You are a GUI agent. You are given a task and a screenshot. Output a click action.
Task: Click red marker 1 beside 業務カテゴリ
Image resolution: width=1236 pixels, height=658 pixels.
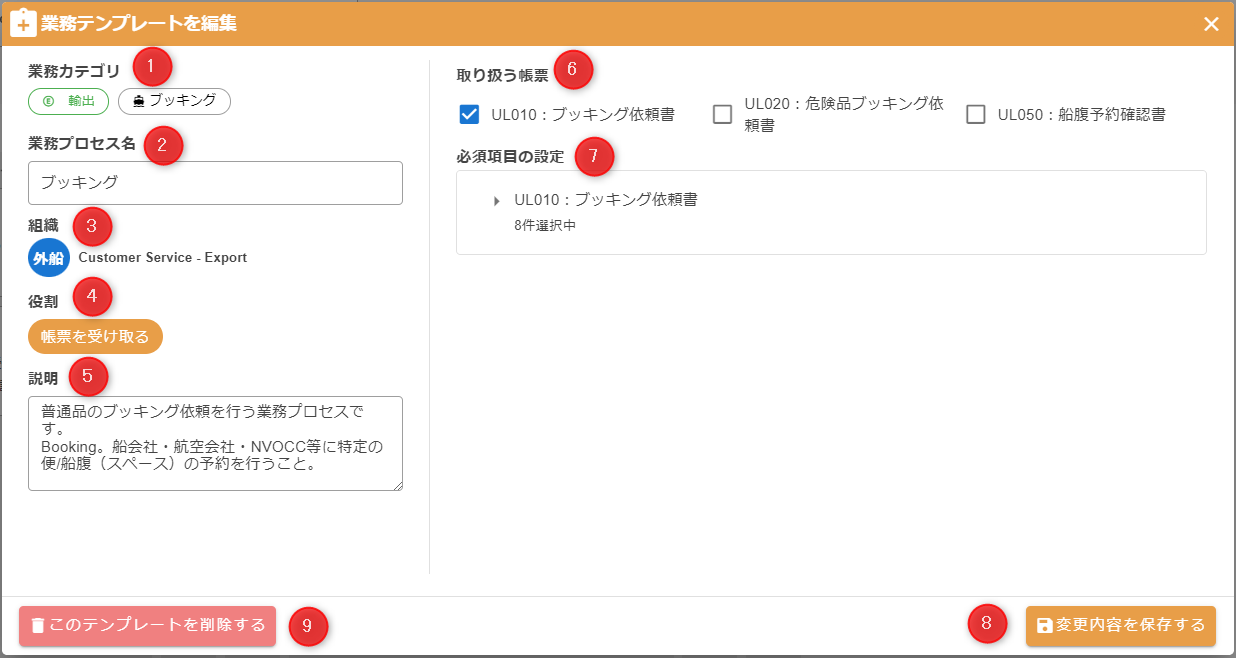[x=151, y=68]
